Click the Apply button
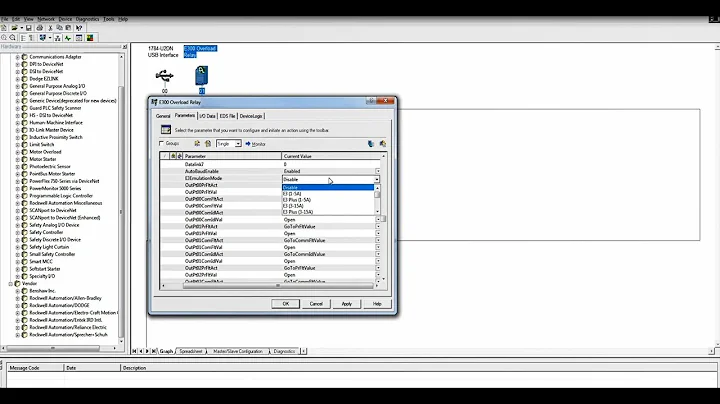720x404 pixels. [x=347, y=304]
